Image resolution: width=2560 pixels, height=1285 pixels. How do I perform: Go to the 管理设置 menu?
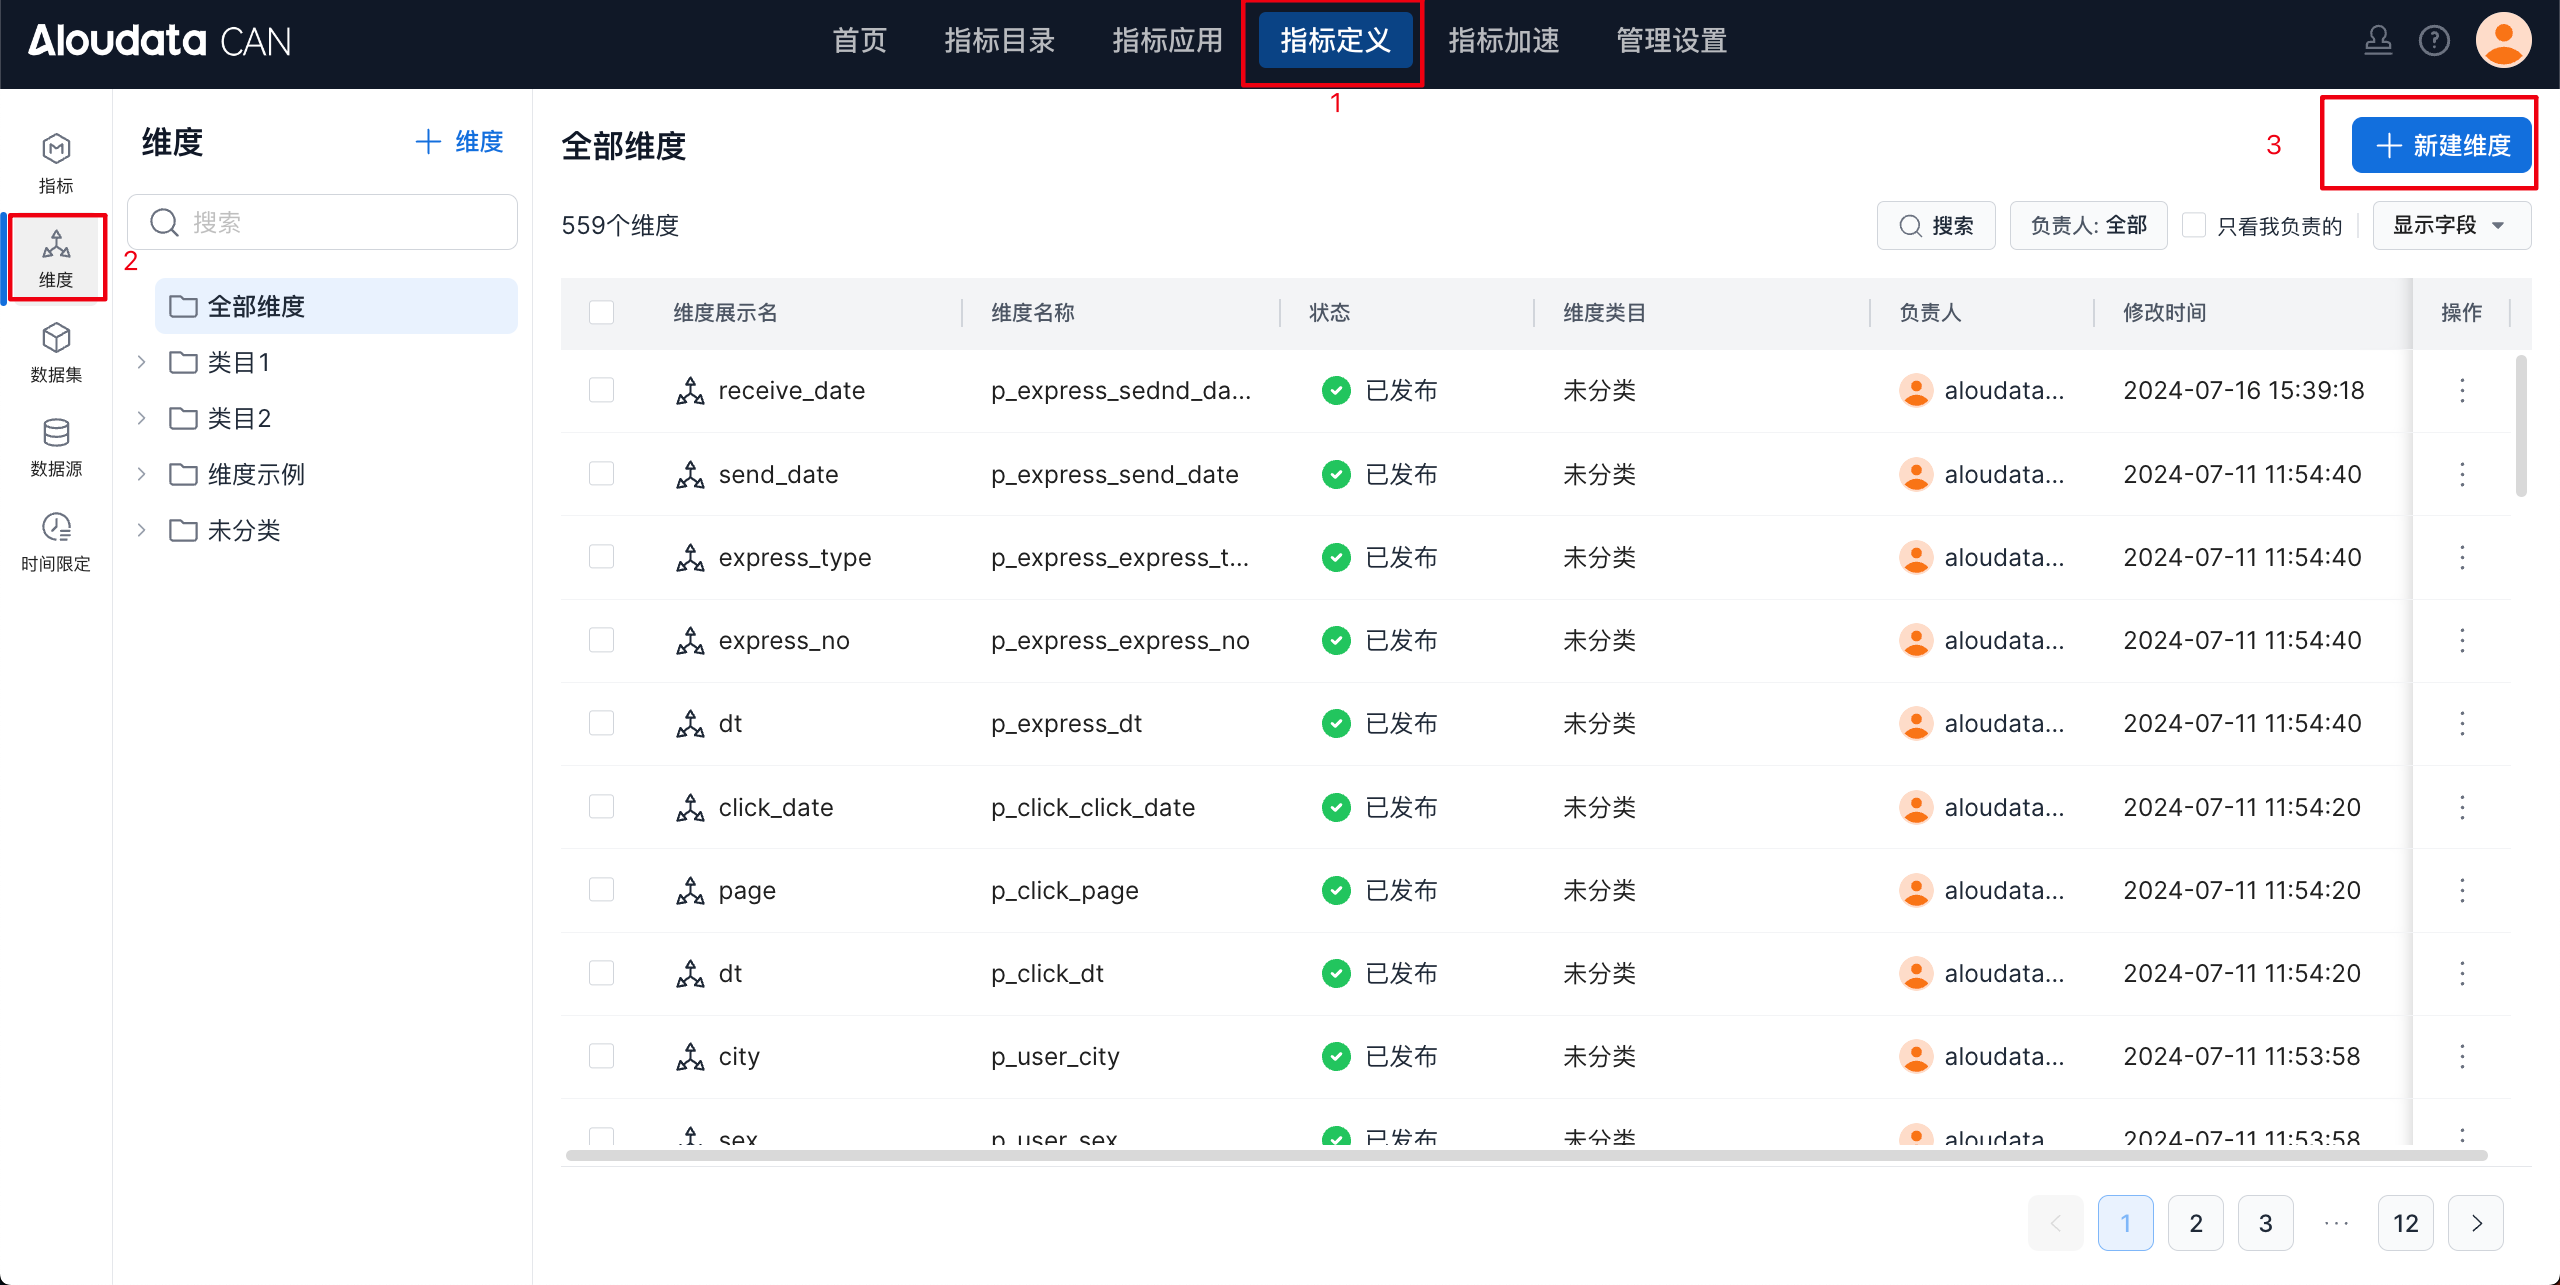pos(1671,41)
